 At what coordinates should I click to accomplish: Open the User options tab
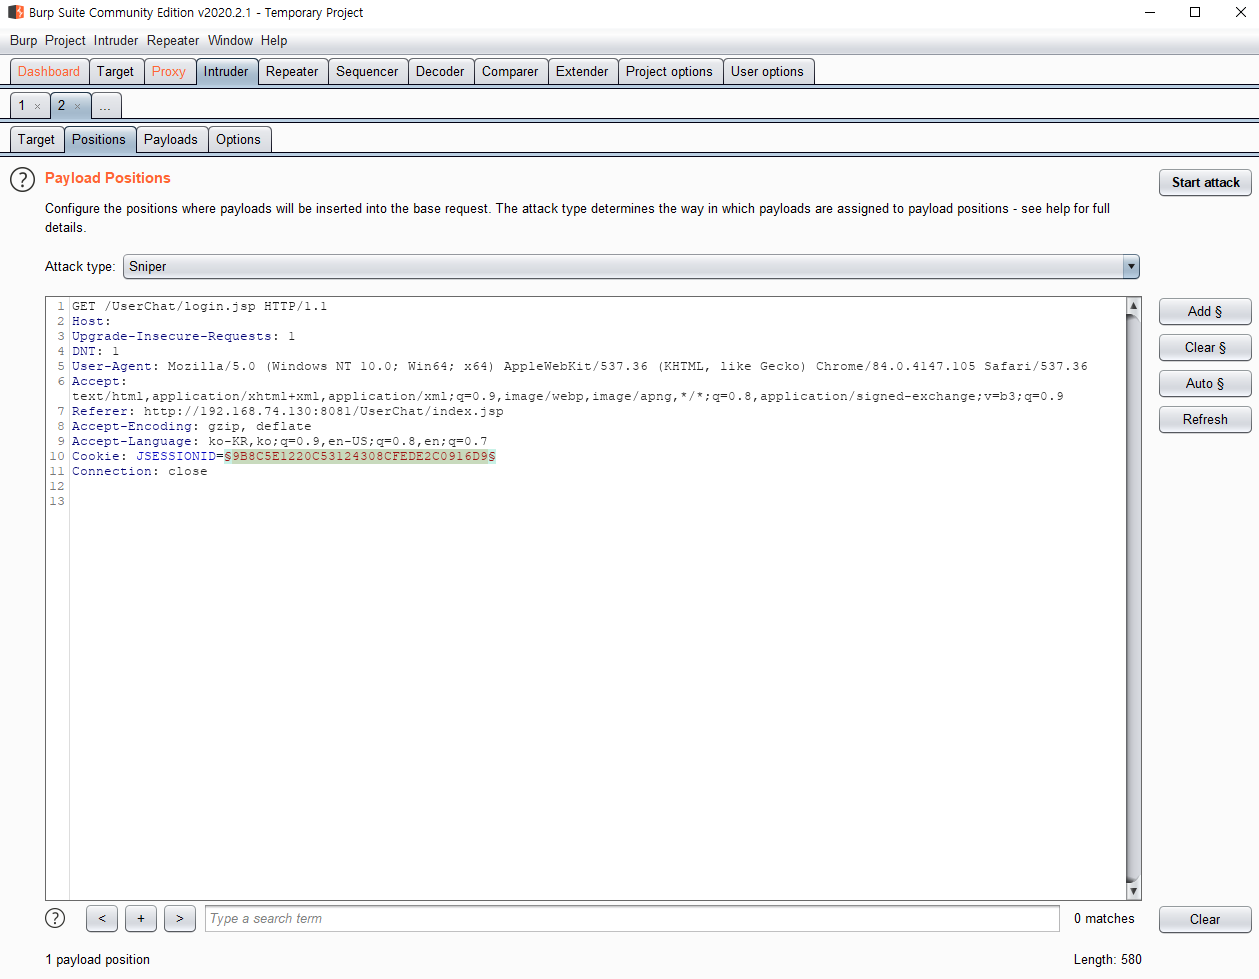click(767, 72)
